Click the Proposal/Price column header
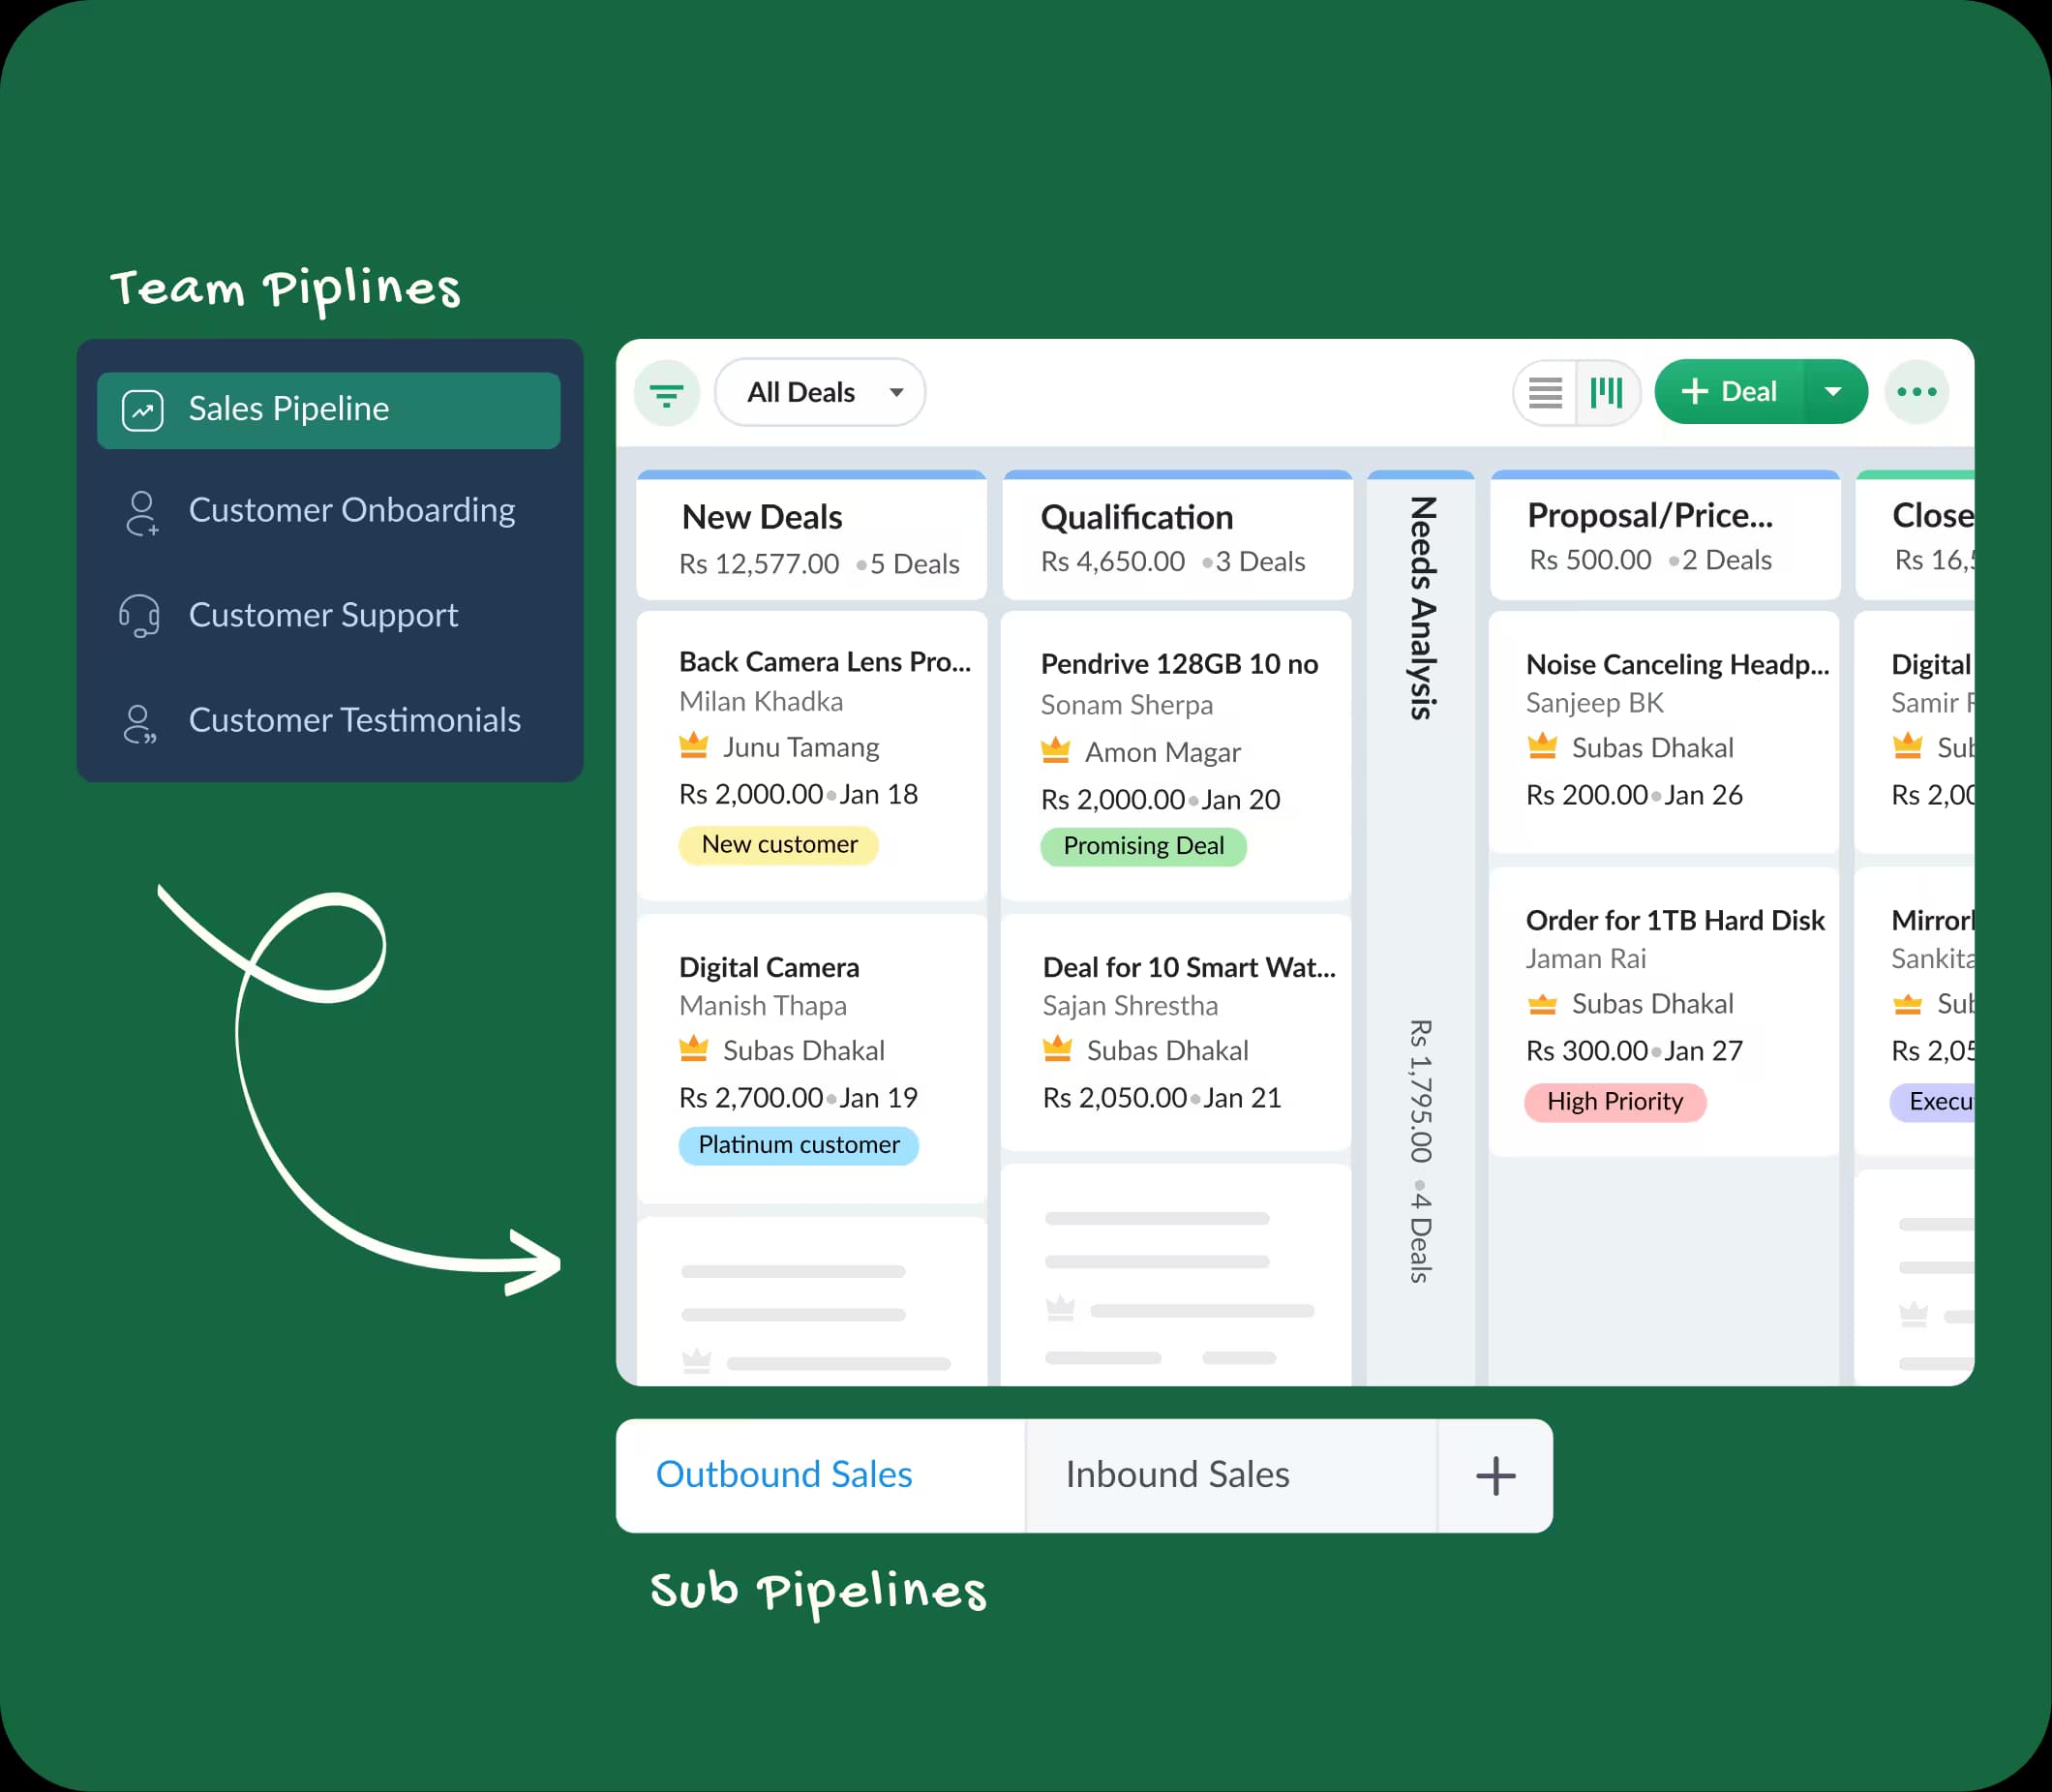This screenshot has height=1792, width=2052. [1665, 536]
